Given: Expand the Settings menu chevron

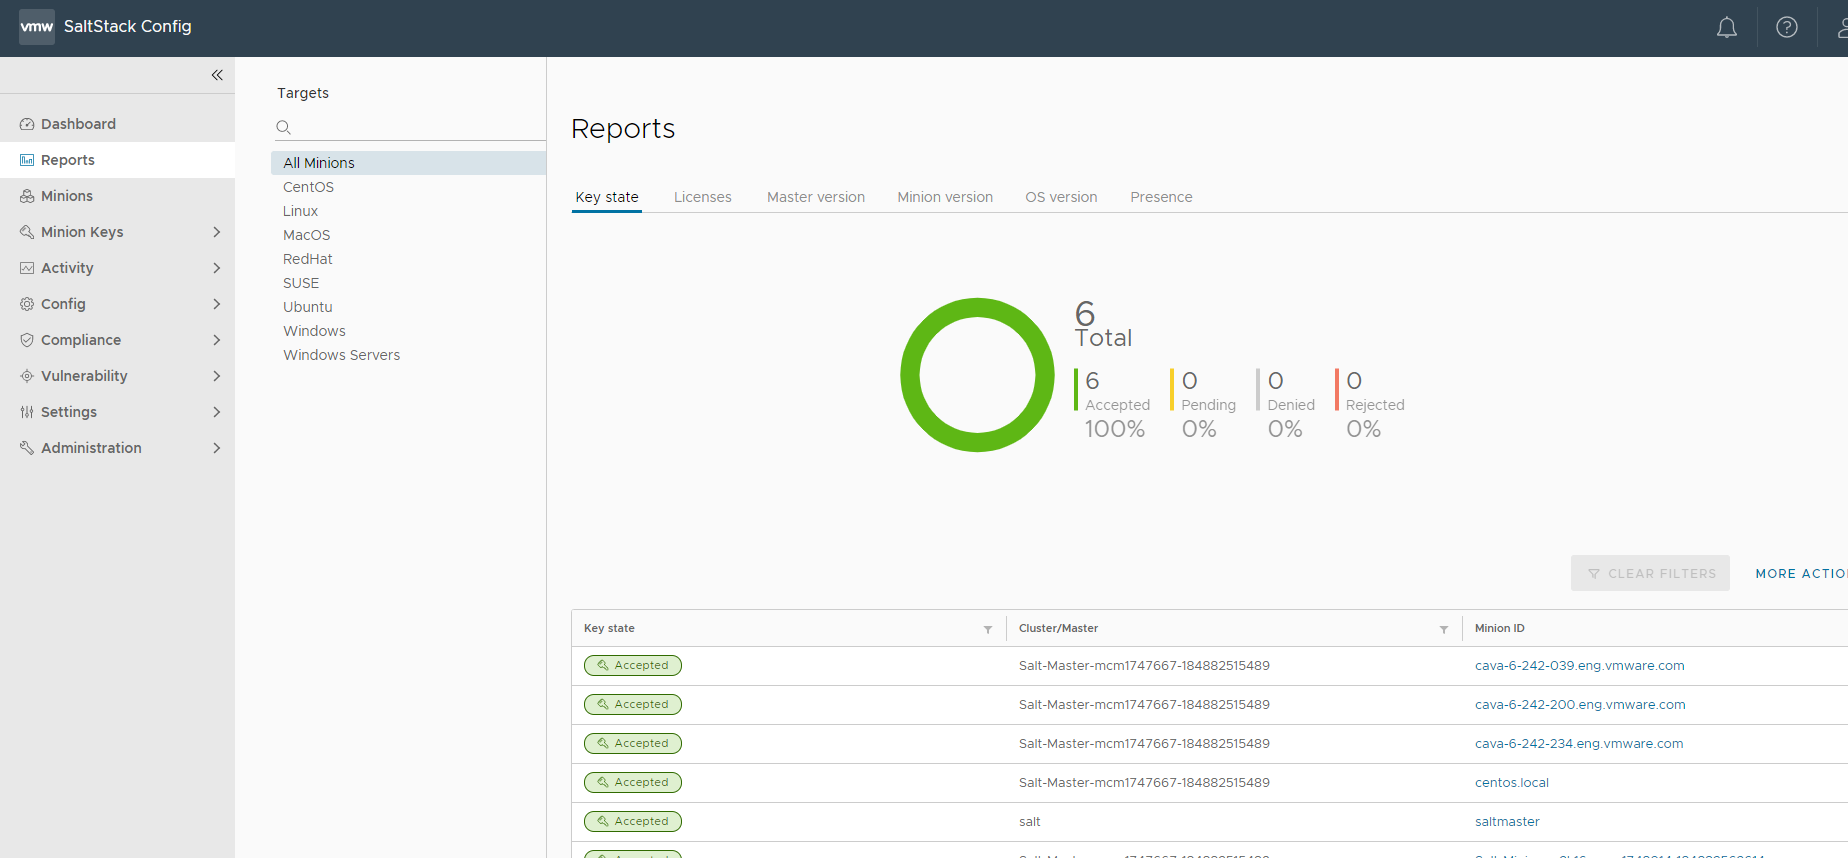Looking at the screenshot, I should [x=217, y=412].
